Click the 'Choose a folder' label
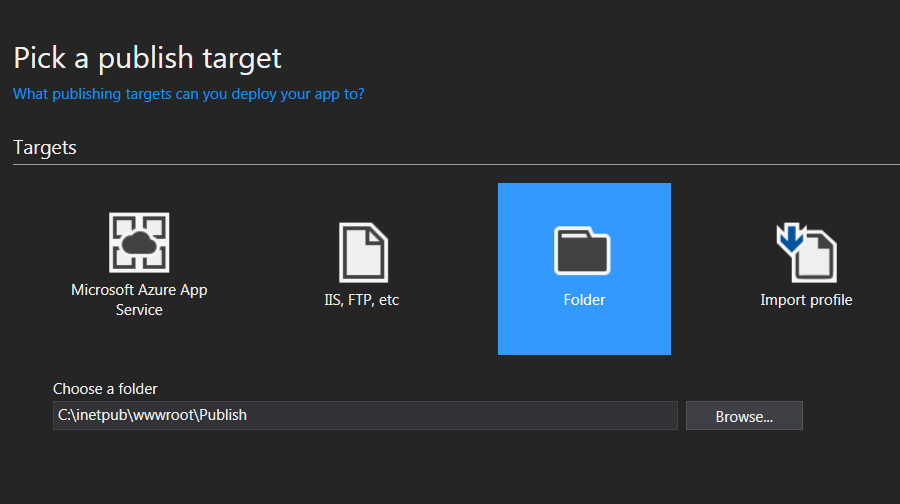This screenshot has height=504, width=900. coord(105,389)
